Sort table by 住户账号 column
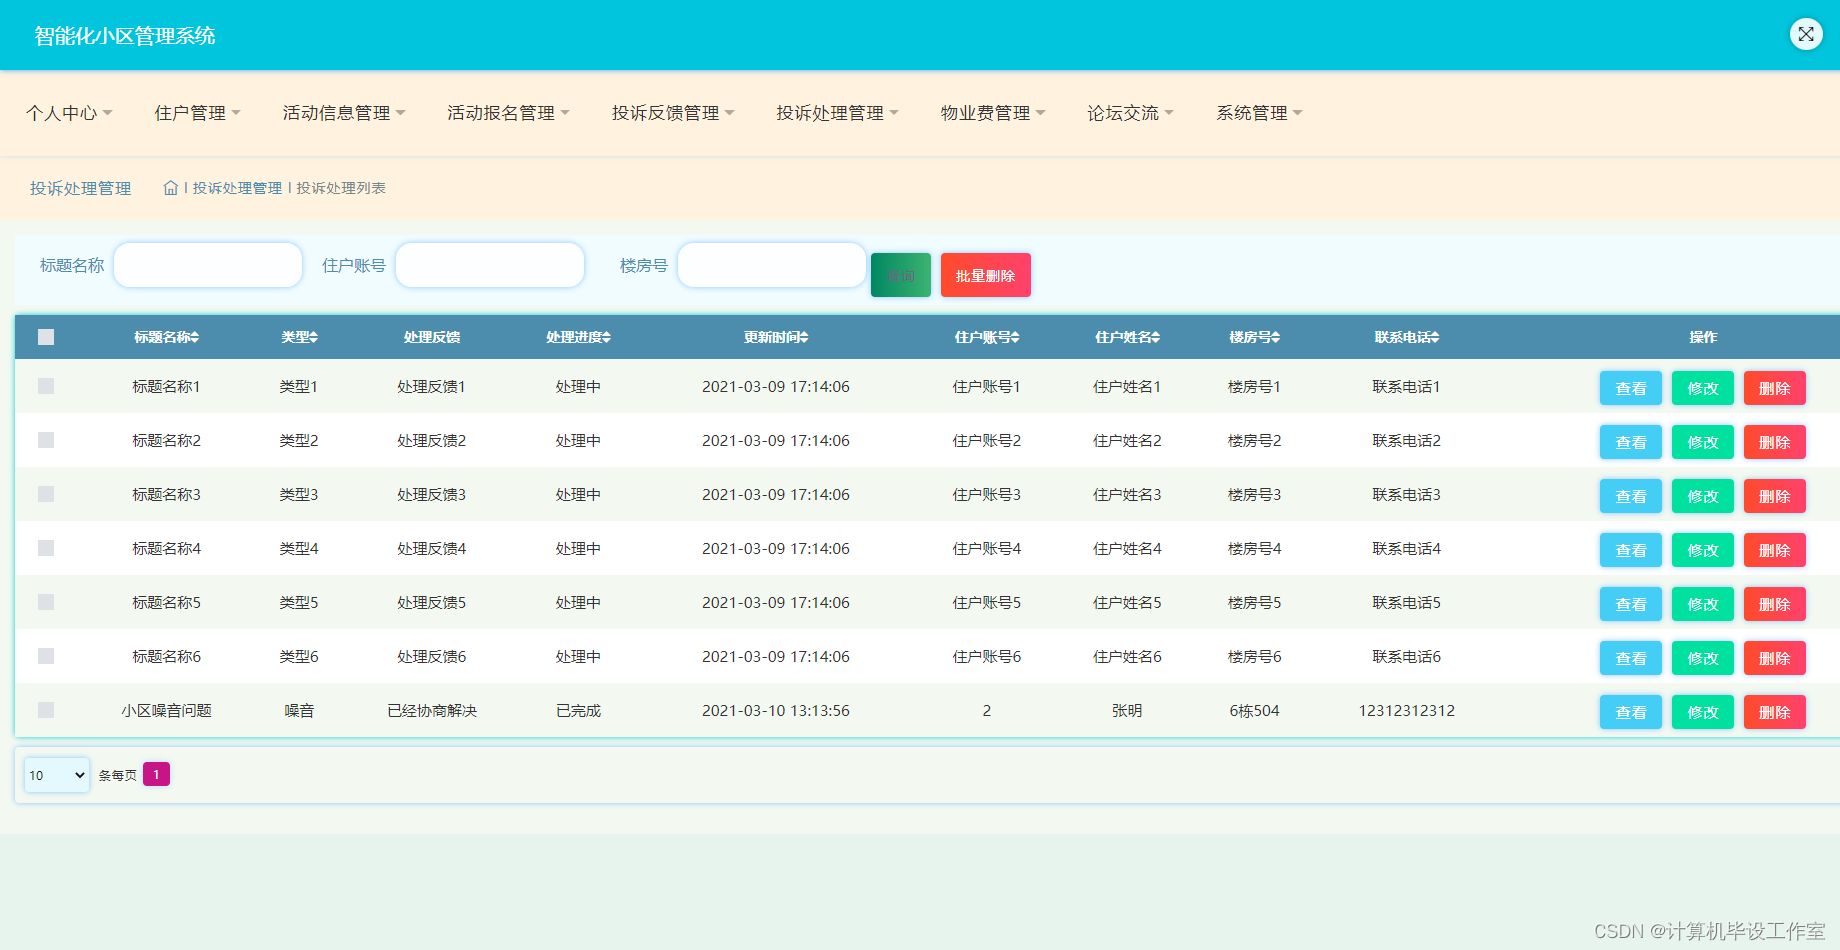 click(987, 337)
